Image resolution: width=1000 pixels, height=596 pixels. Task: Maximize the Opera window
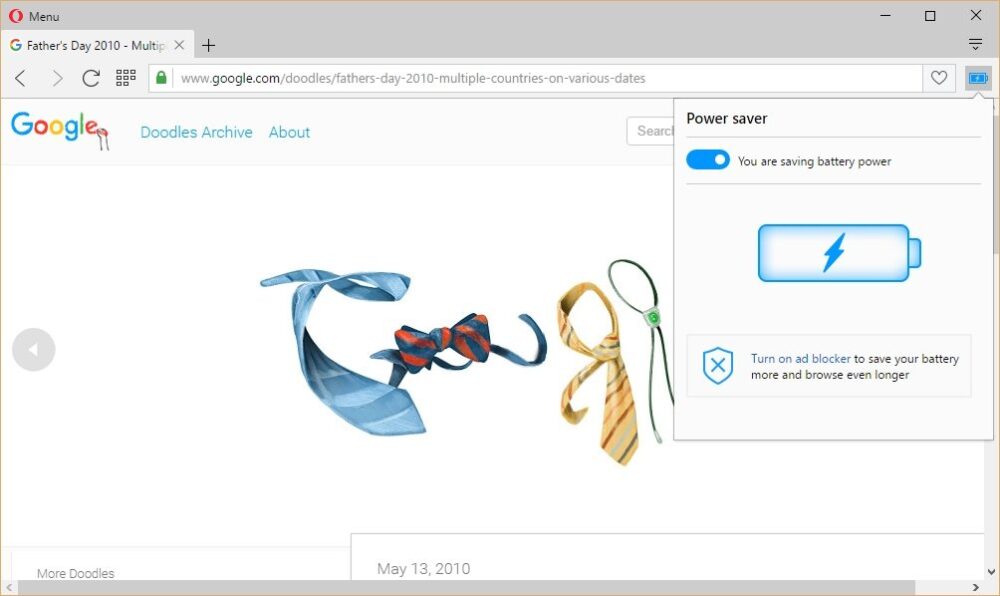click(x=930, y=15)
